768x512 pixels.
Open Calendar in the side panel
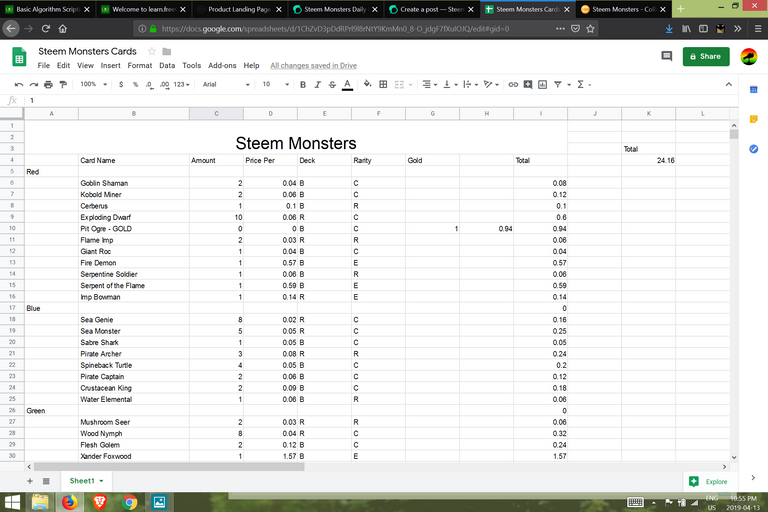click(x=754, y=90)
